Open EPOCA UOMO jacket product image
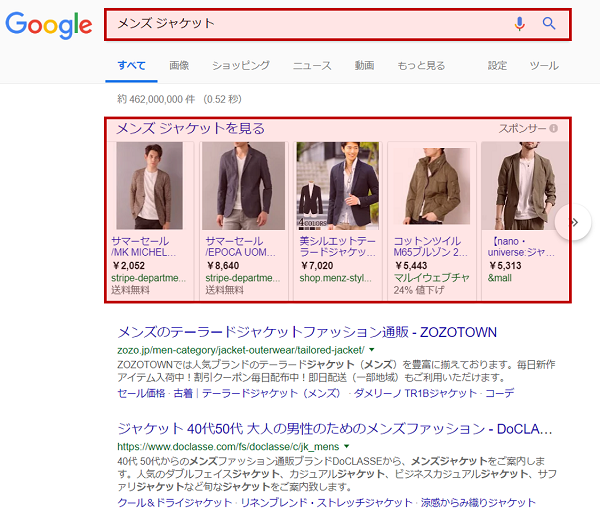The width and height of the screenshot is (600, 518). coord(243,186)
